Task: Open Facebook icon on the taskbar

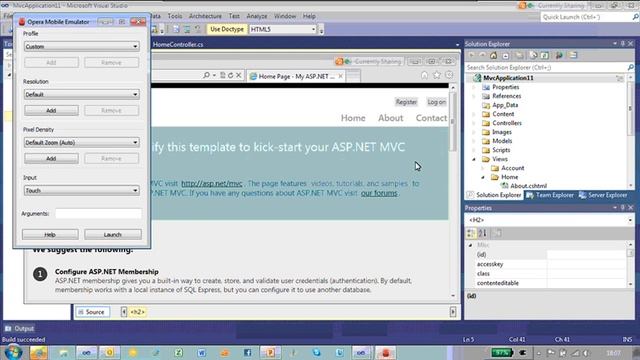Action: (x=247, y=353)
